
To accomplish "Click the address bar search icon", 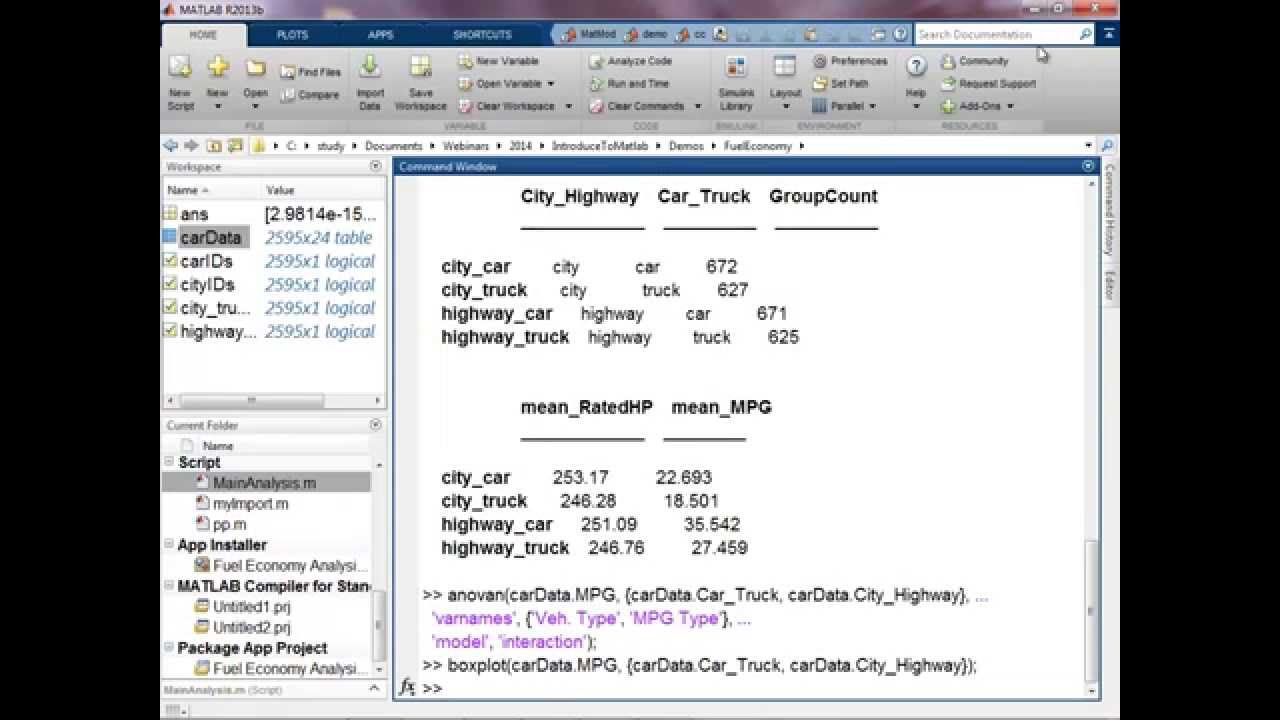I will 1107,146.
